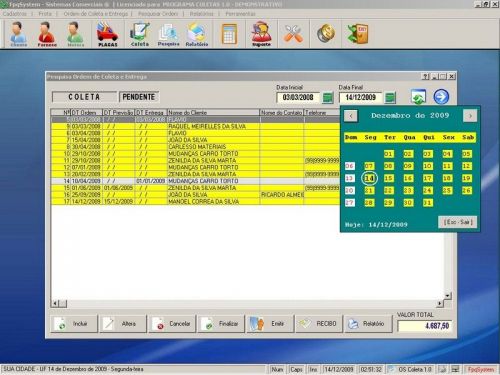
Task: Click the status bar time 02:51:32
Action: coord(371,369)
